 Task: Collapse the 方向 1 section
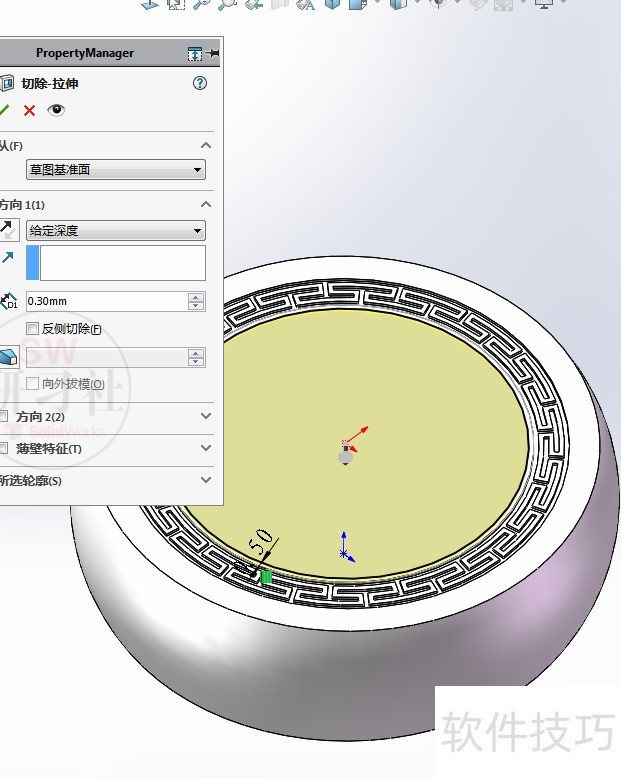(206, 205)
